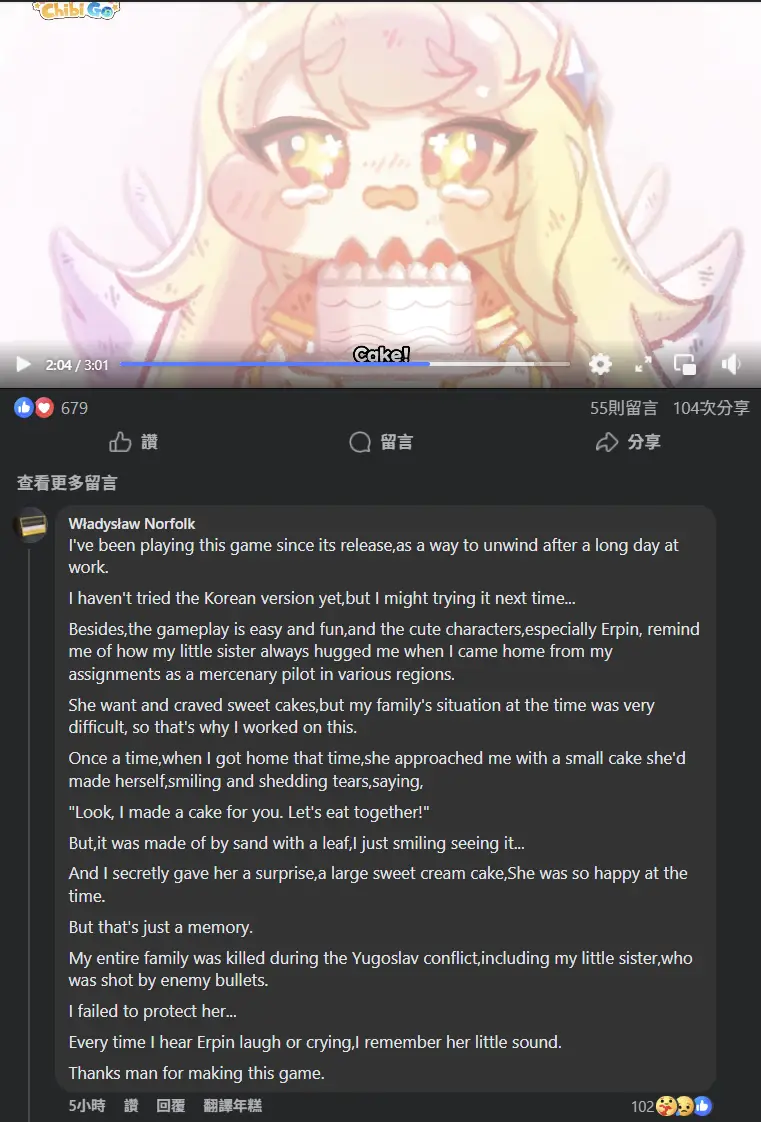Like the post with 讚 button
This screenshot has width=761, height=1122.
(133, 442)
